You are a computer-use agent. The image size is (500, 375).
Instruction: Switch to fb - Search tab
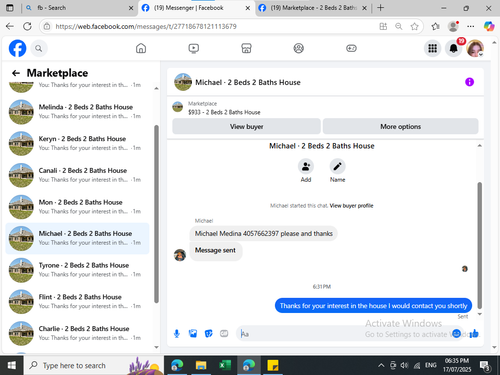pos(78,8)
